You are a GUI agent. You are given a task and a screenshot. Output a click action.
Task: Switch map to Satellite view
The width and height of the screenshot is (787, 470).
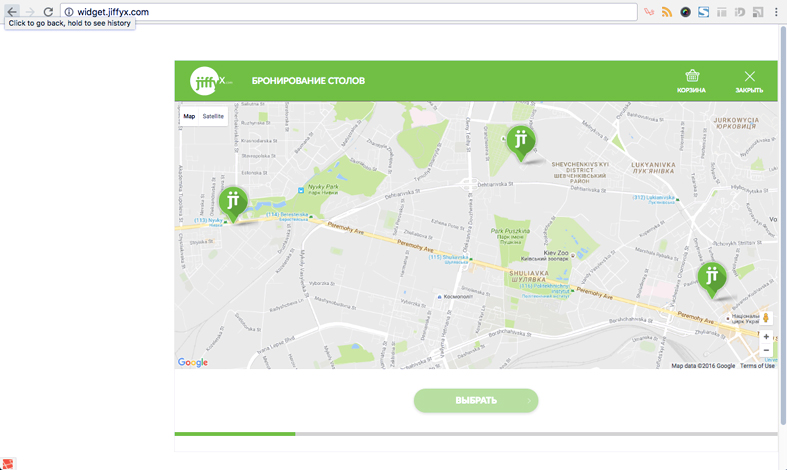tap(213, 117)
